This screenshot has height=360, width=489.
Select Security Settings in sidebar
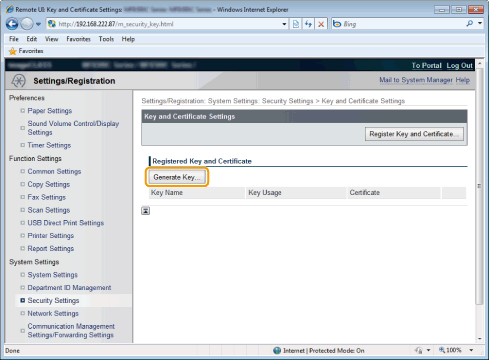point(53,300)
